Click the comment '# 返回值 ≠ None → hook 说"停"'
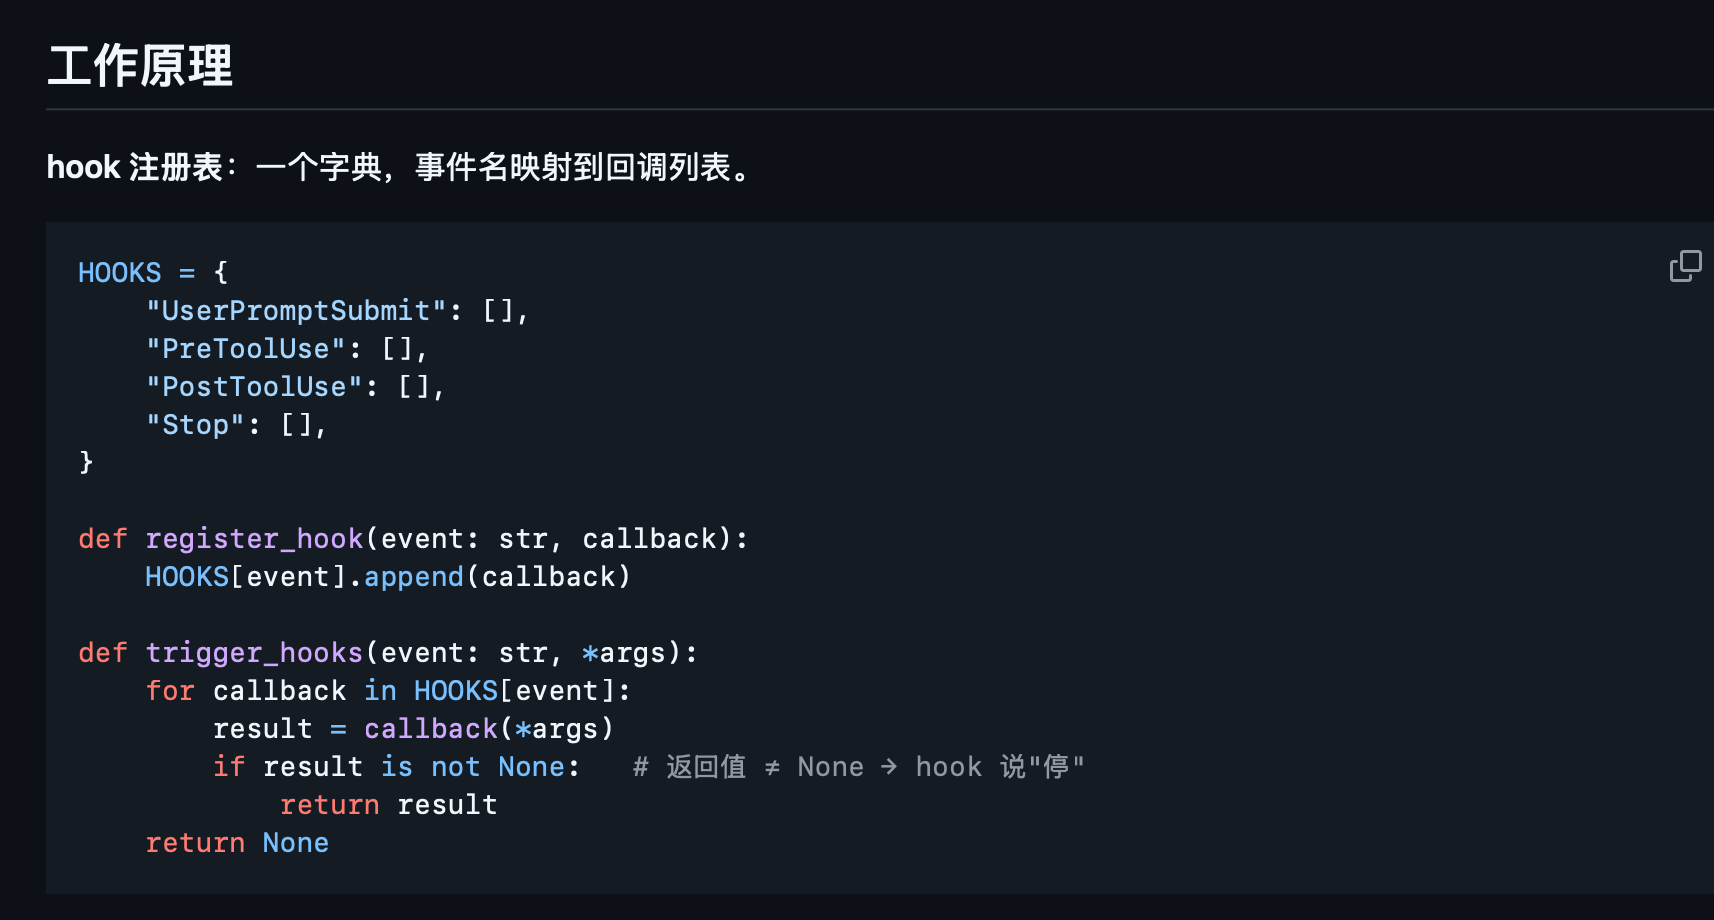This screenshot has width=1714, height=920. [859, 766]
